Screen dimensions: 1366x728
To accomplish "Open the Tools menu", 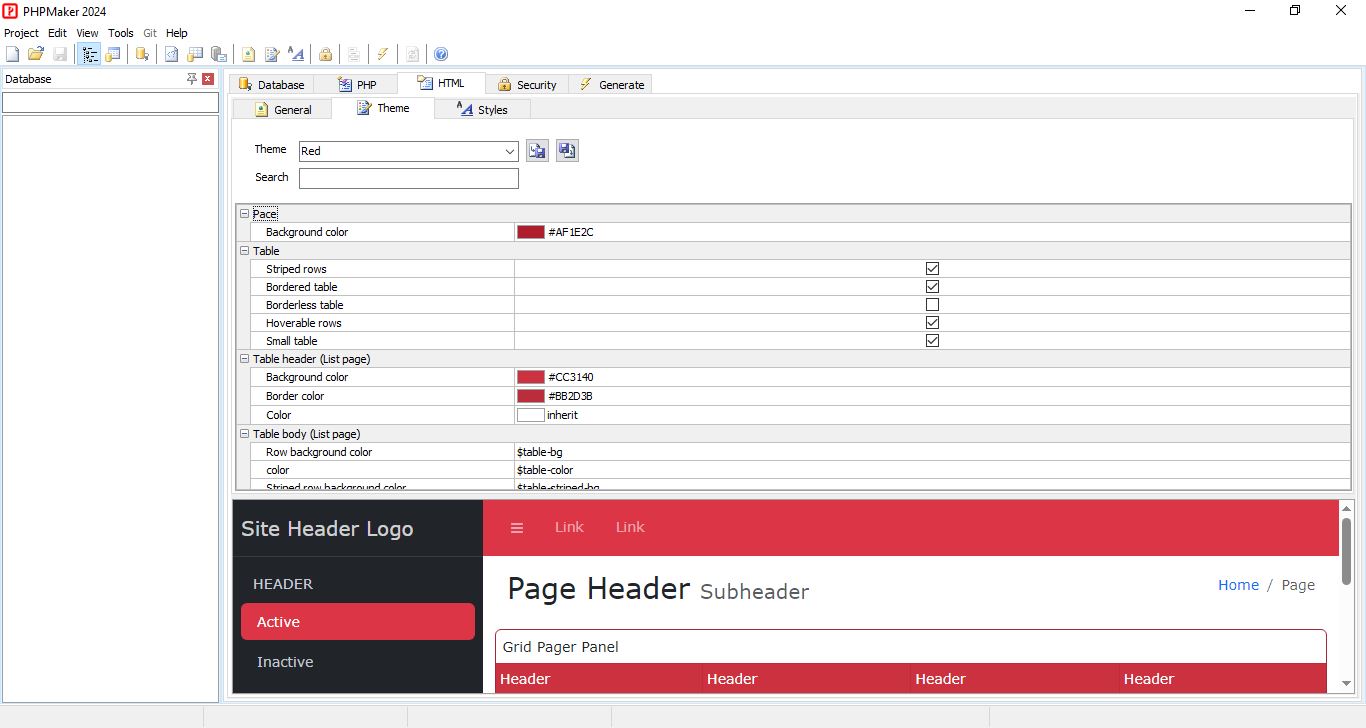I will 120,33.
